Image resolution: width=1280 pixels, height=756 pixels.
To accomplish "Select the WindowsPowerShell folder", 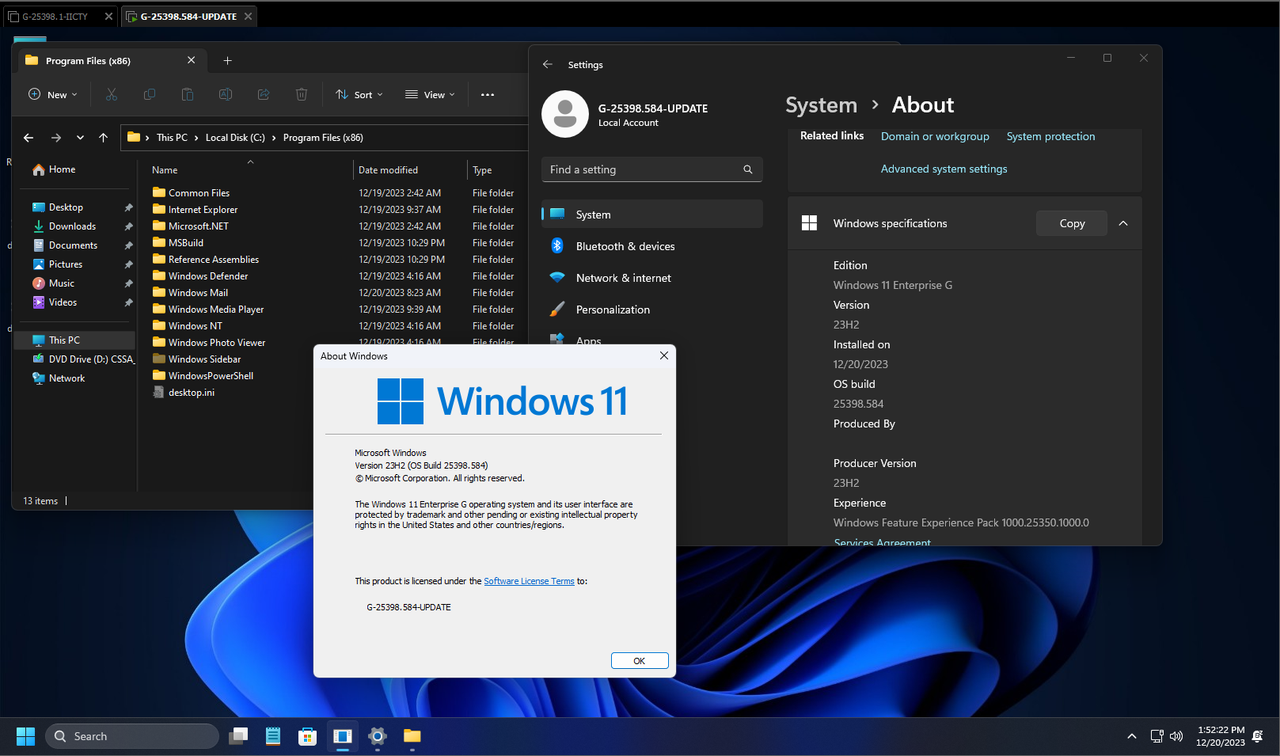I will tap(210, 376).
